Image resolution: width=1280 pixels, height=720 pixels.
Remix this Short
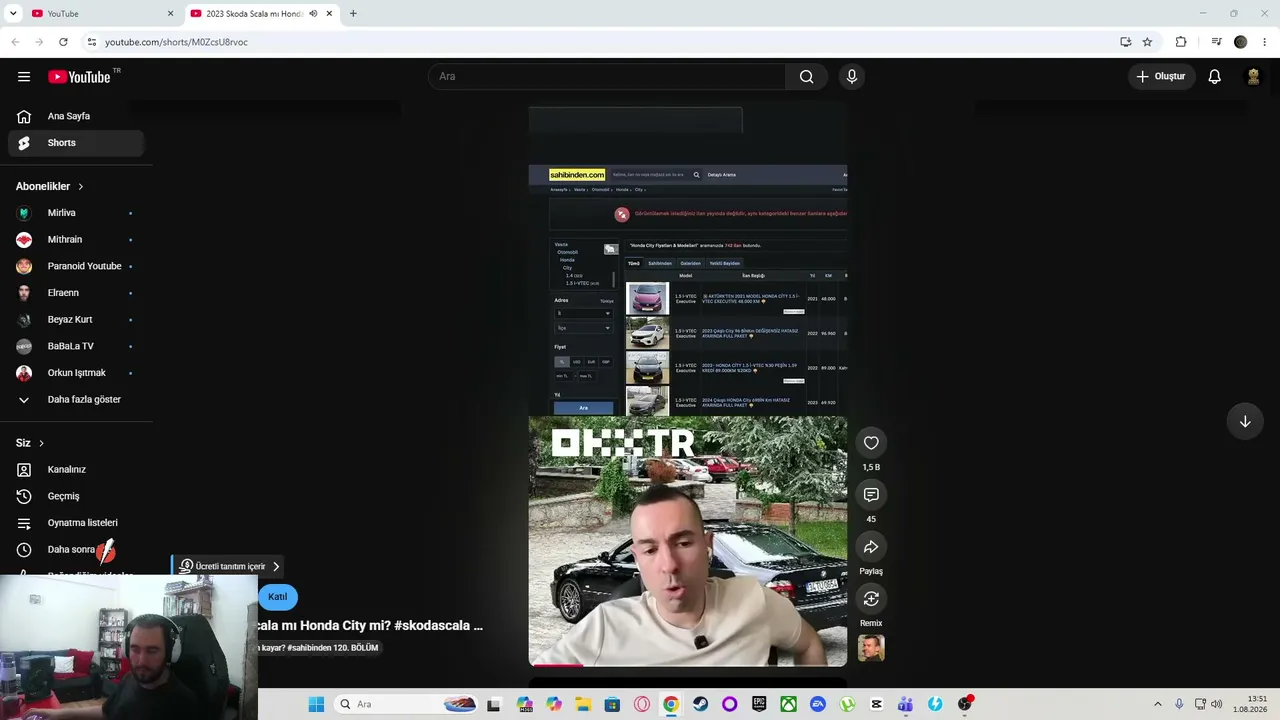[871, 599]
